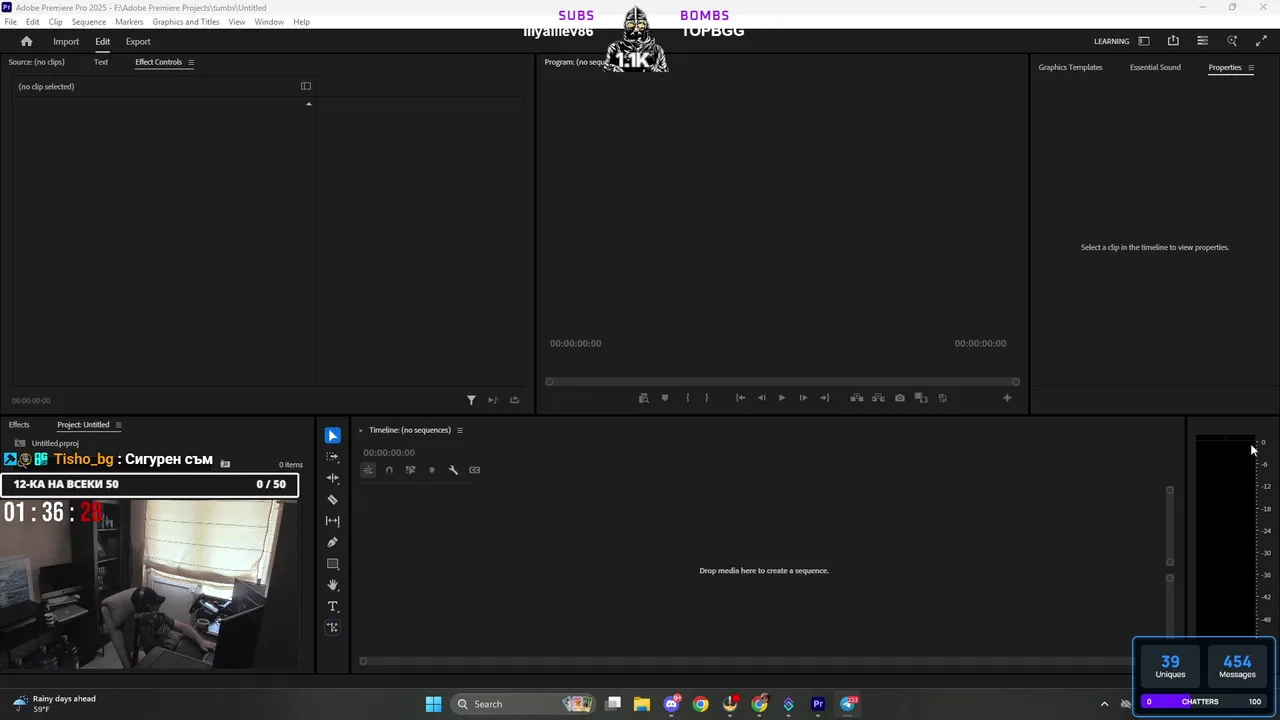Open the Markers menu
This screenshot has height=720, width=1280.
[x=129, y=22]
